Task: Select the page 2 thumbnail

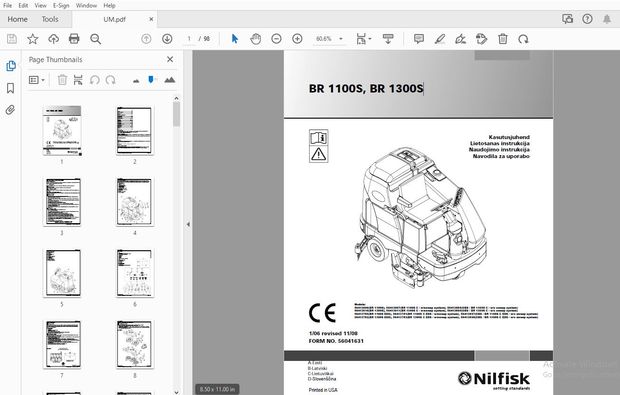Action: [x=134, y=130]
